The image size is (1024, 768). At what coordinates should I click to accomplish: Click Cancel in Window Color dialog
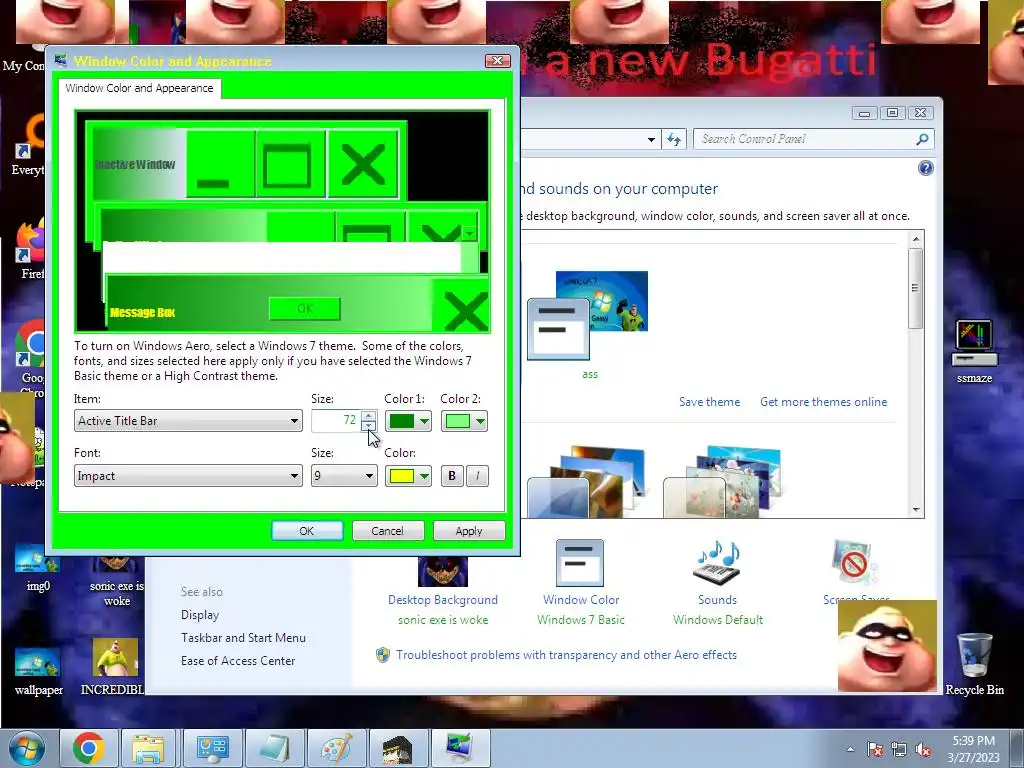coord(388,531)
